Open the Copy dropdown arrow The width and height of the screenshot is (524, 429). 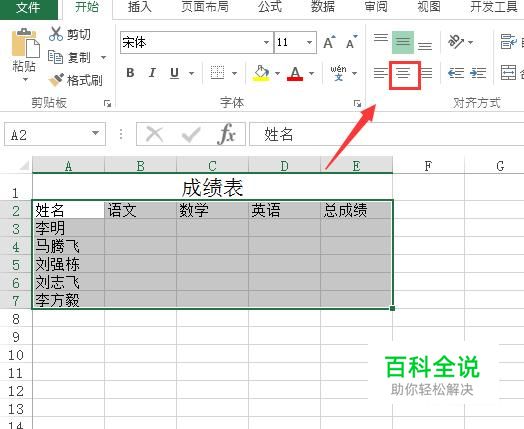[104, 57]
